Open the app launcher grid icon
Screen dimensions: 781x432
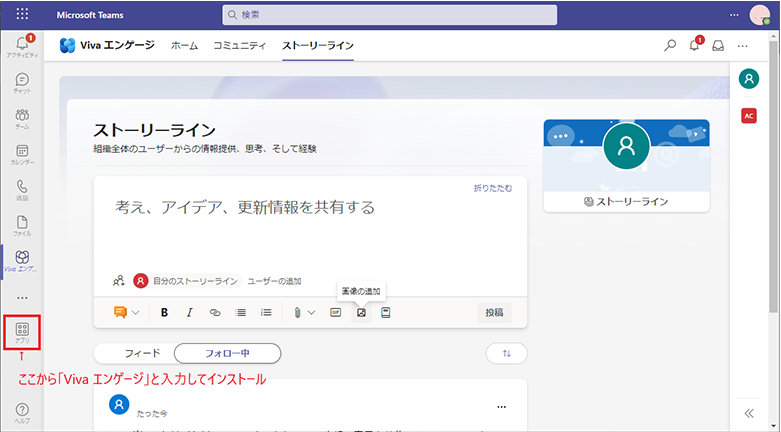[22, 14]
